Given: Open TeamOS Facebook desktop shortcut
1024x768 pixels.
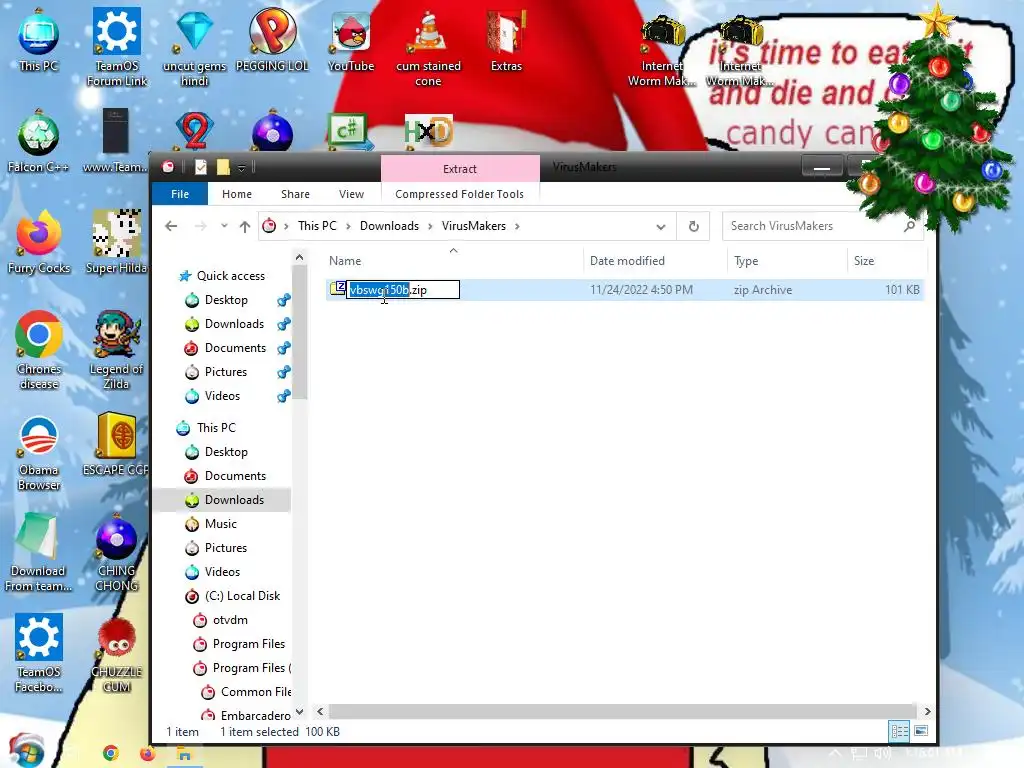Looking at the screenshot, I should [39, 654].
